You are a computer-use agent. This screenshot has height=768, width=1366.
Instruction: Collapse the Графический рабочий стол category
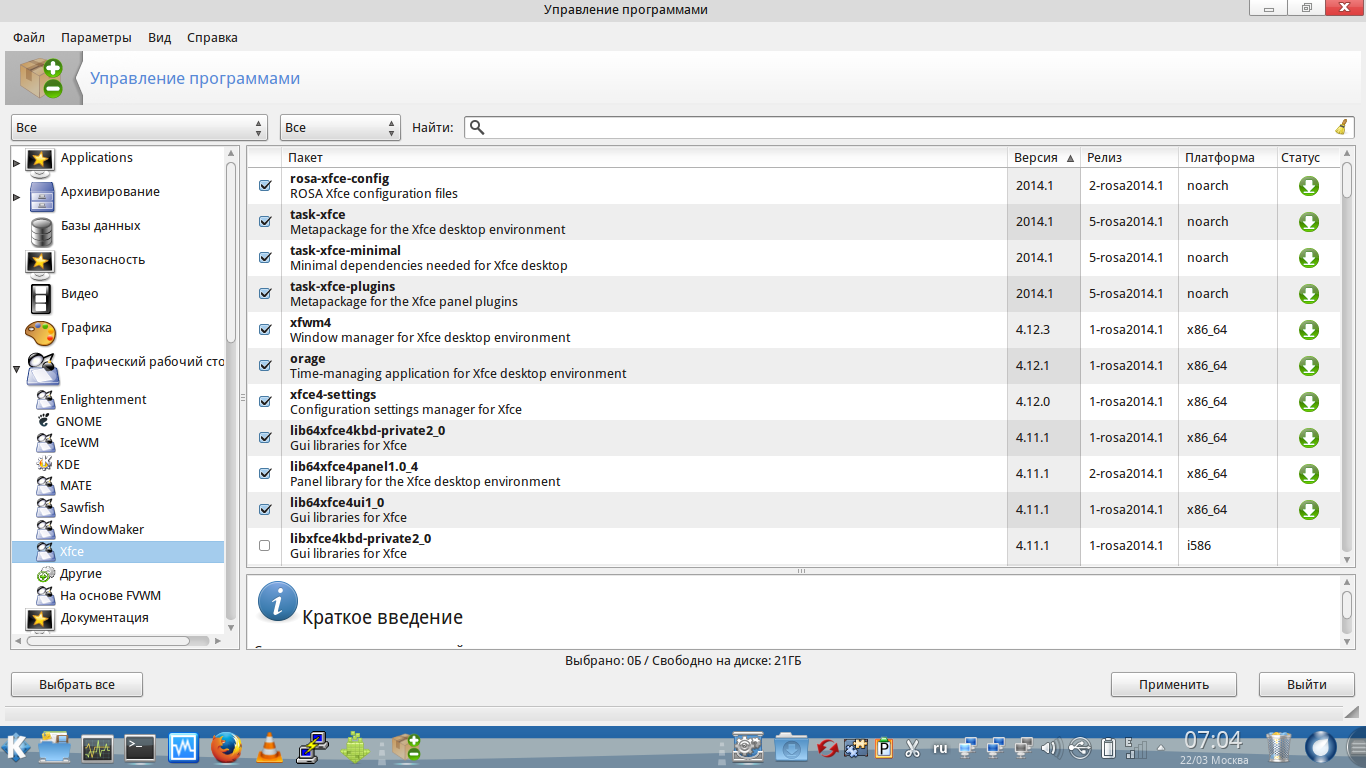point(17,371)
